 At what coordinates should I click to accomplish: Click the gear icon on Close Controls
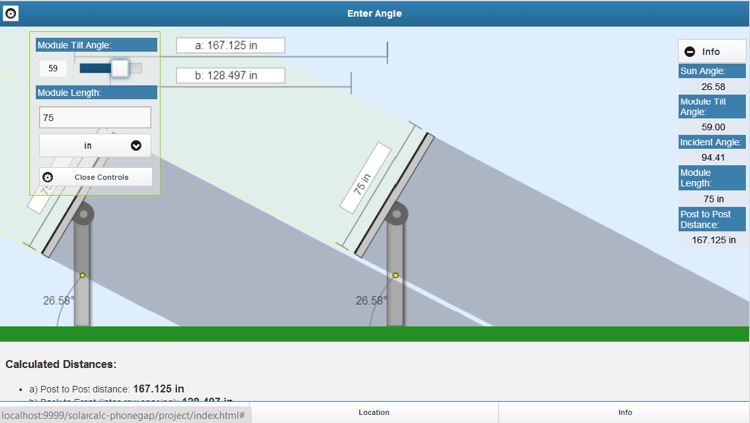48,177
